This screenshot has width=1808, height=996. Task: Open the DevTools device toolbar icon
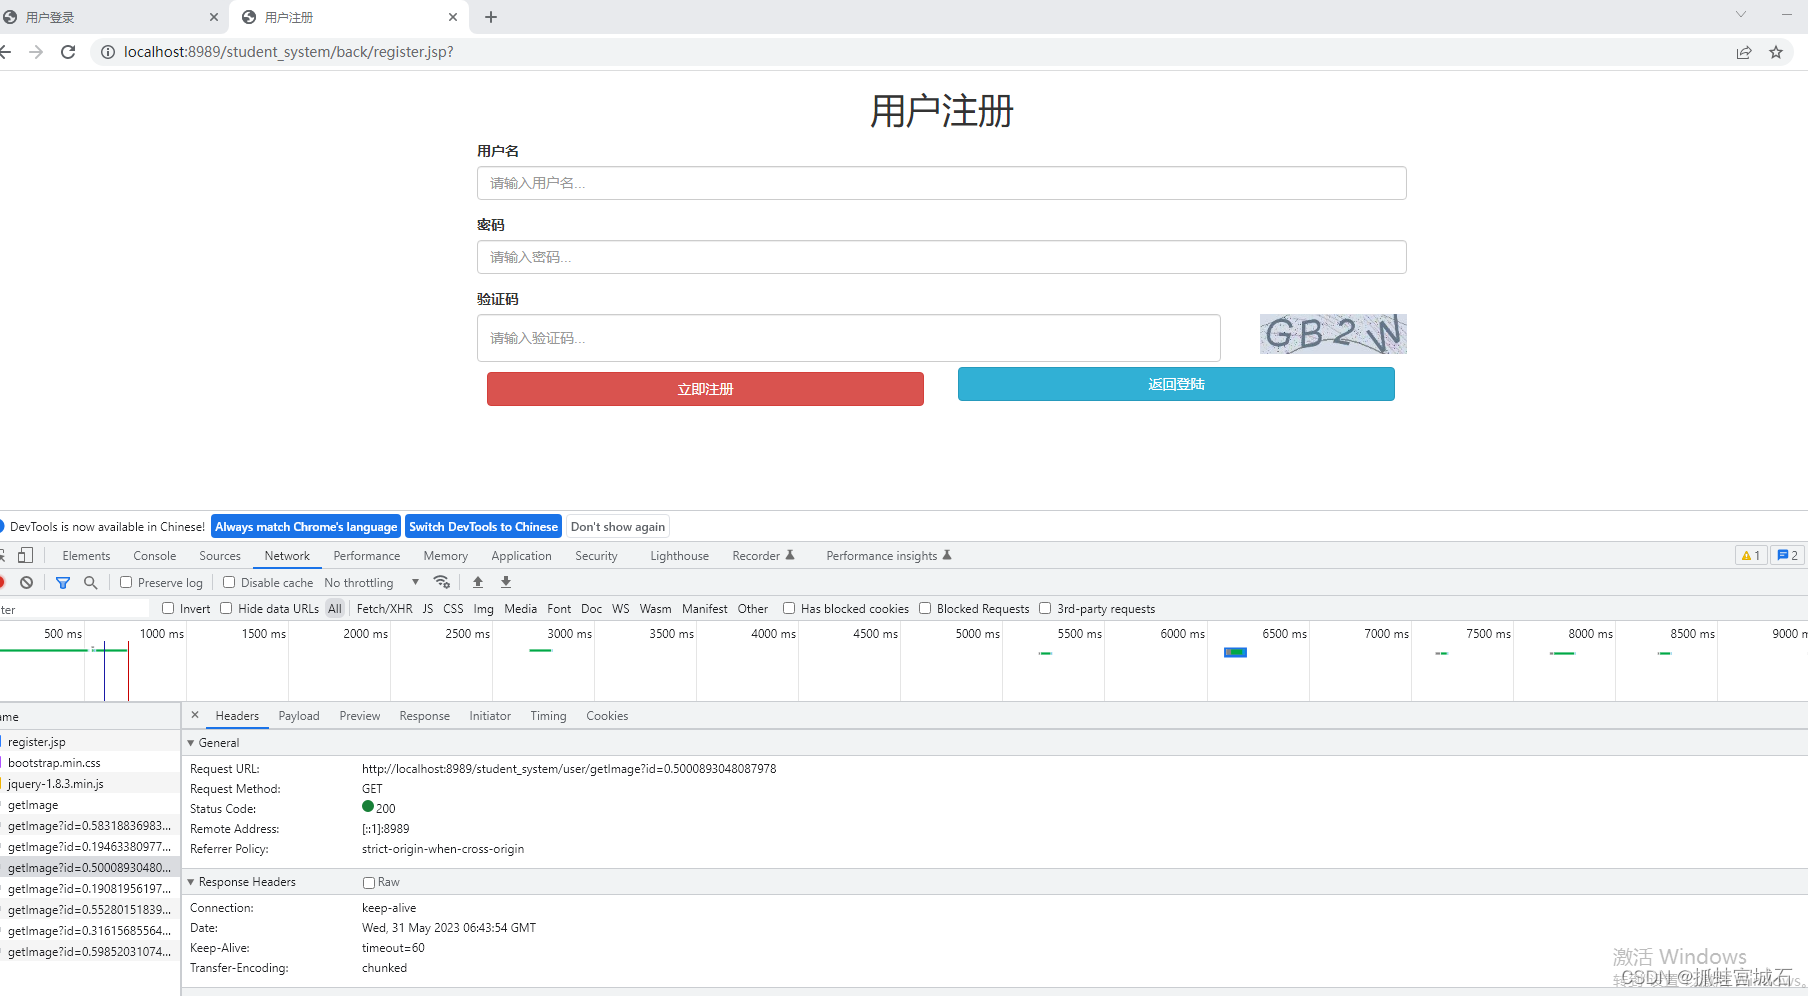(25, 555)
